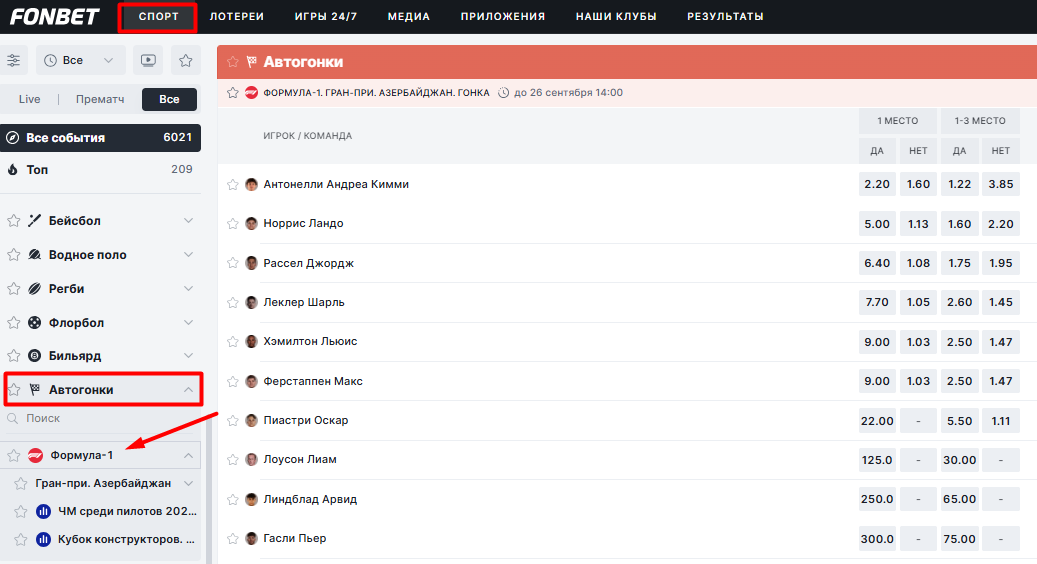
Task: Star driver Рассел Джордж
Action: coord(233,263)
